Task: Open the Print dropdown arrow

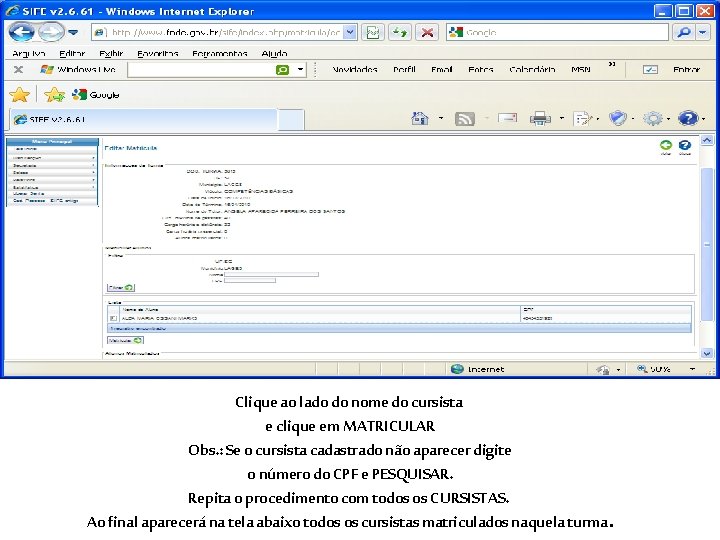Action: (562, 119)
